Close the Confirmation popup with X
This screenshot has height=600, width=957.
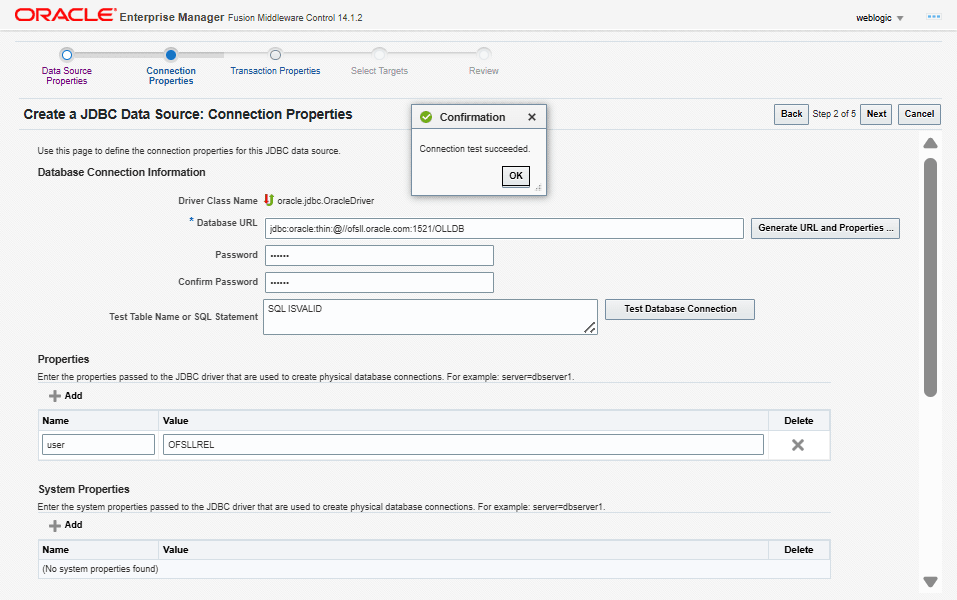pyautogui.click(x=532, y=117)
